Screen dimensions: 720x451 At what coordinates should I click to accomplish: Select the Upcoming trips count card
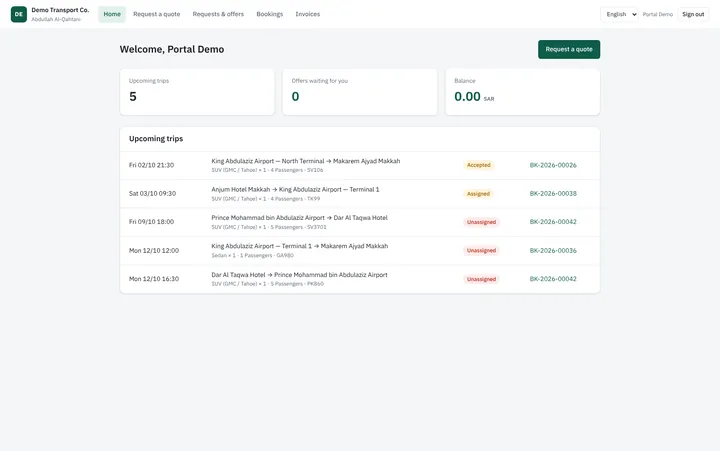[x=197, y=92]
